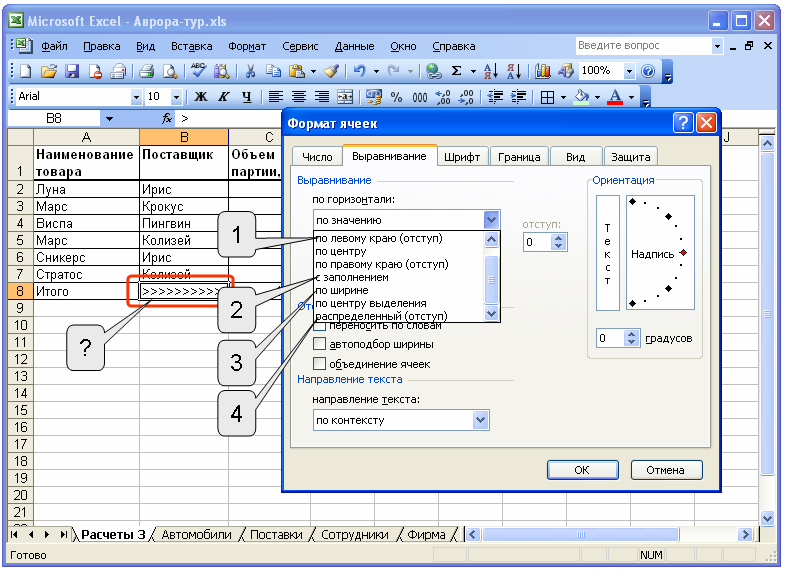Cut selection with the scissors icon
This screenshot has height=569, width=785.
(x=250, y=72)
